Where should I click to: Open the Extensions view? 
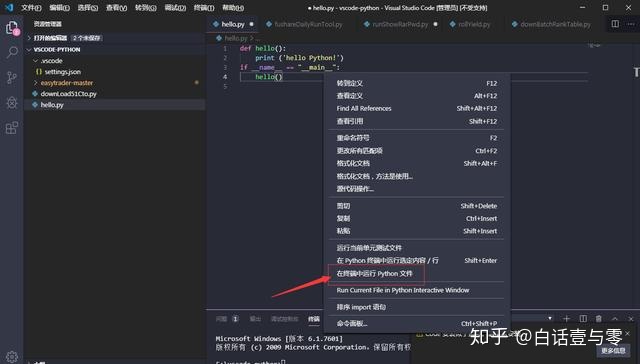(12, 128)
